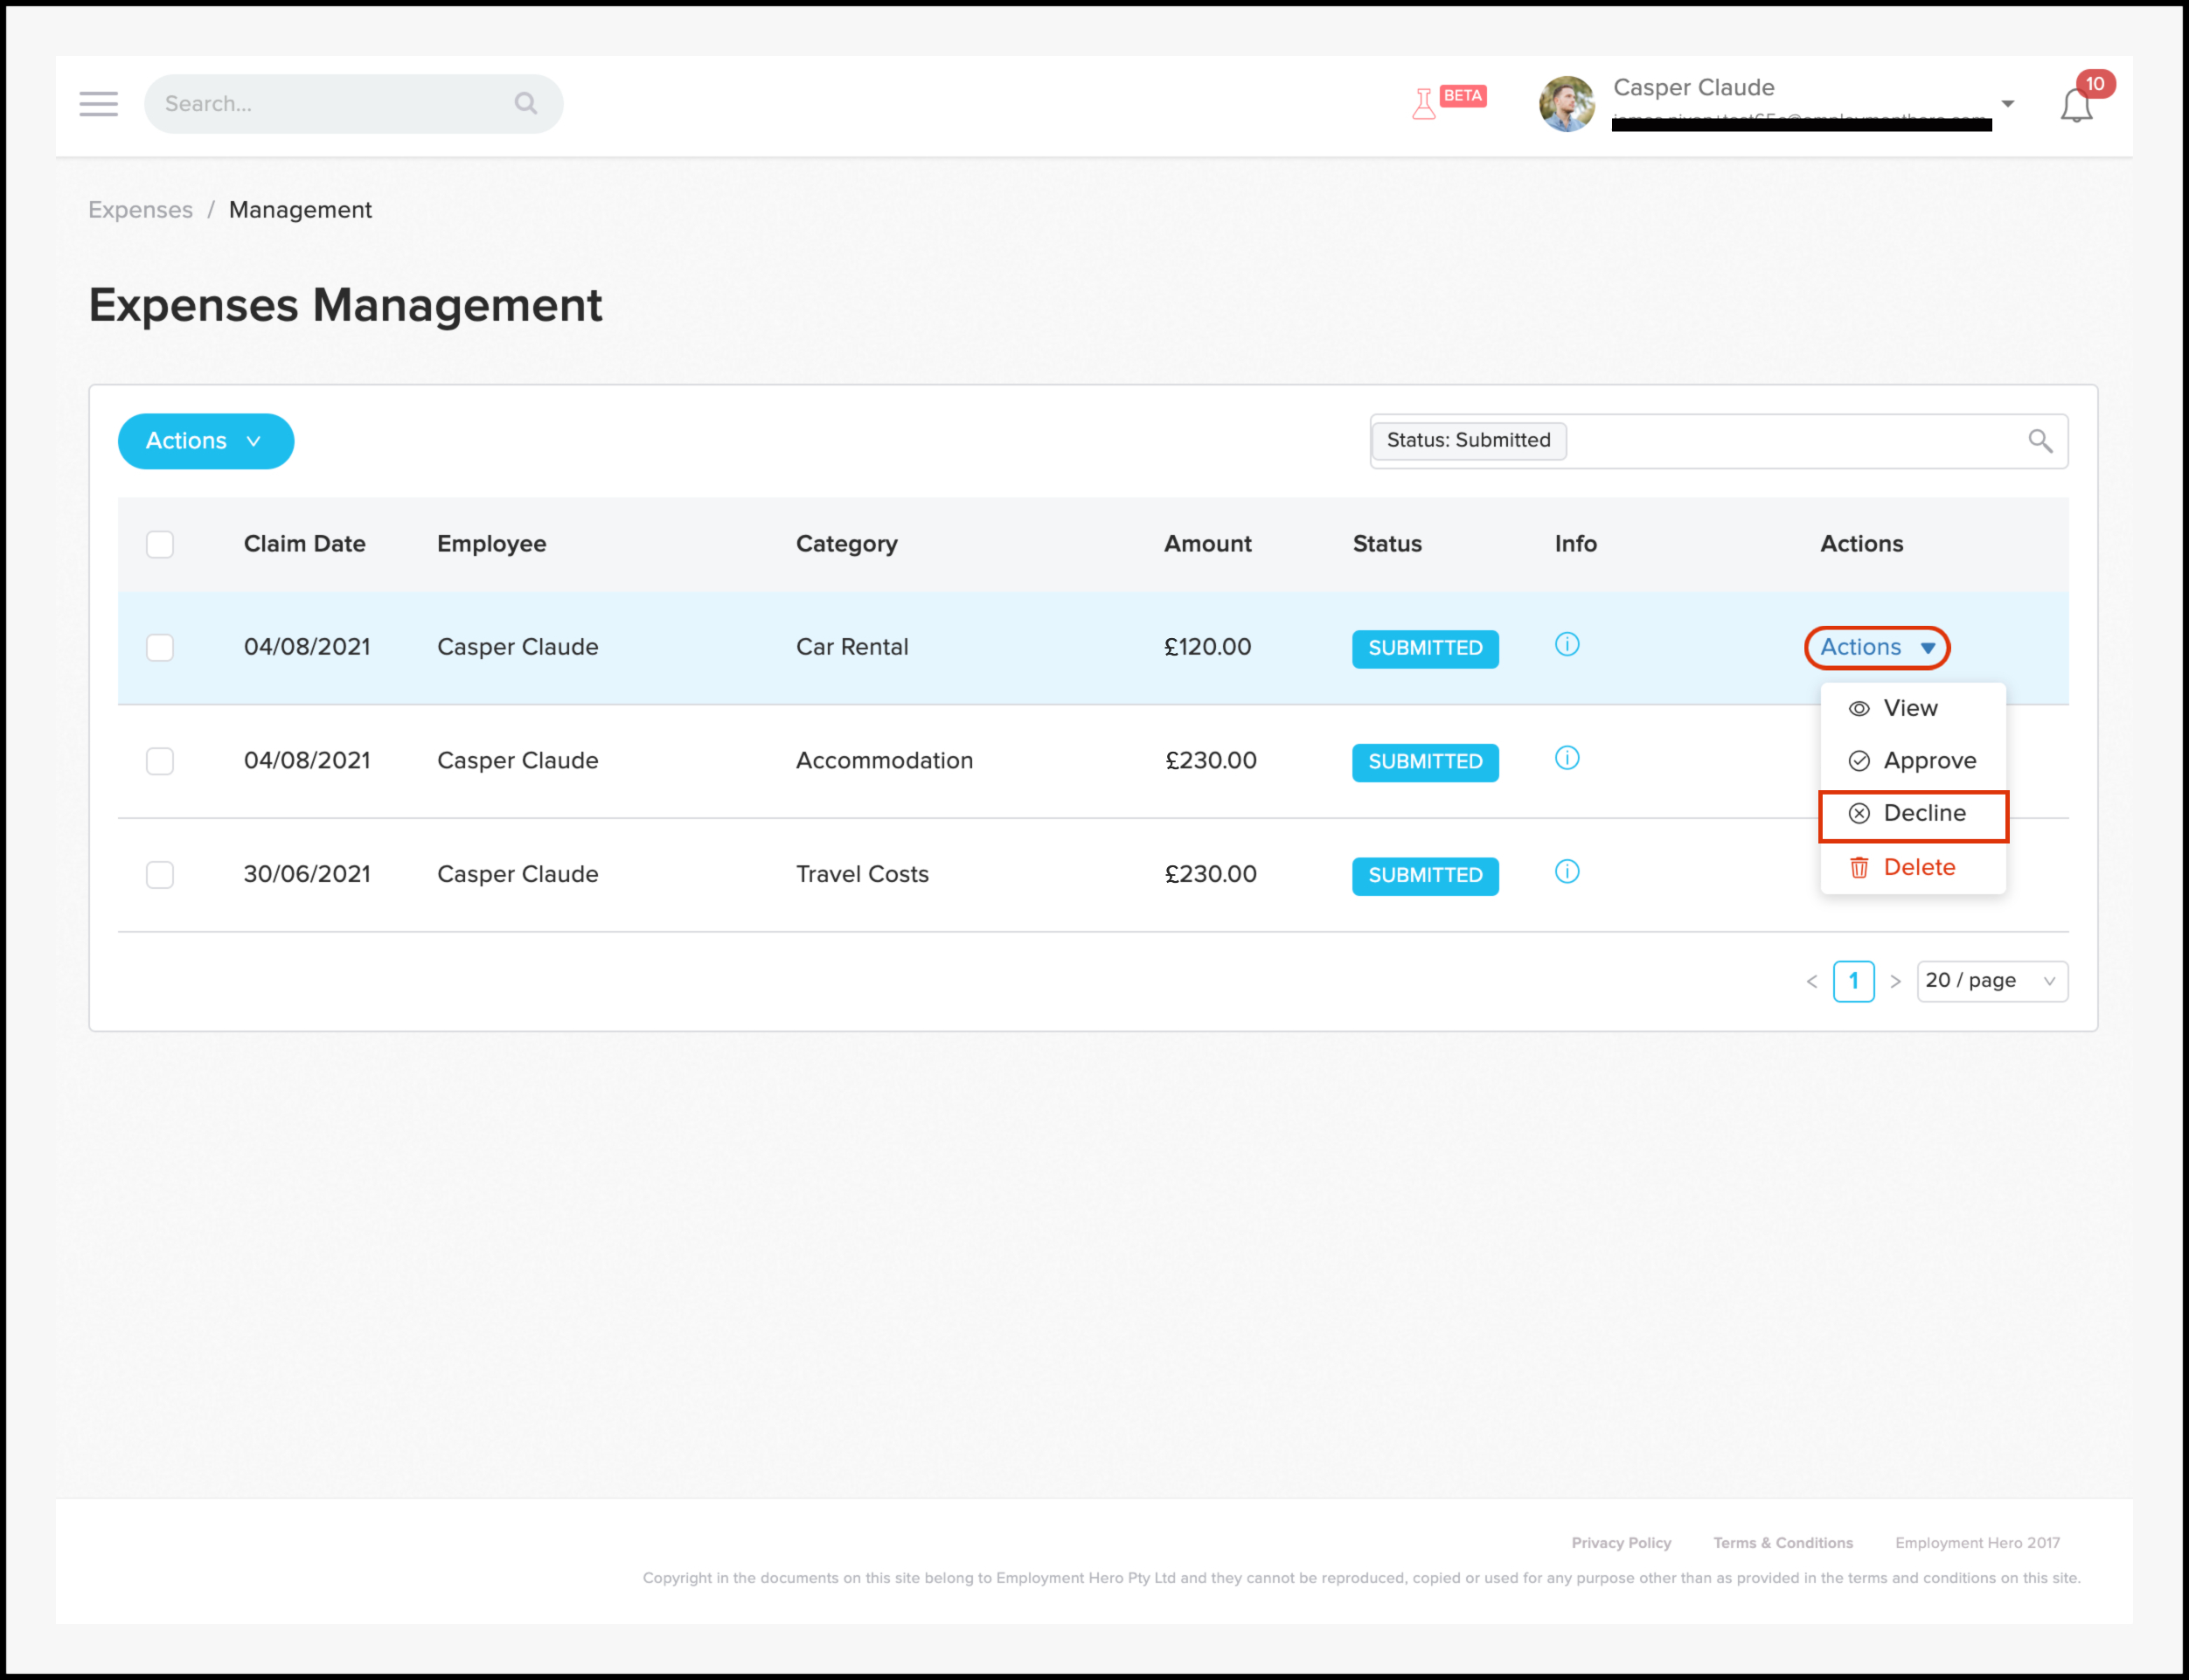Click info icon for Car Rental claim
Viewport: 2189px width, 1680px height.
1567,645
